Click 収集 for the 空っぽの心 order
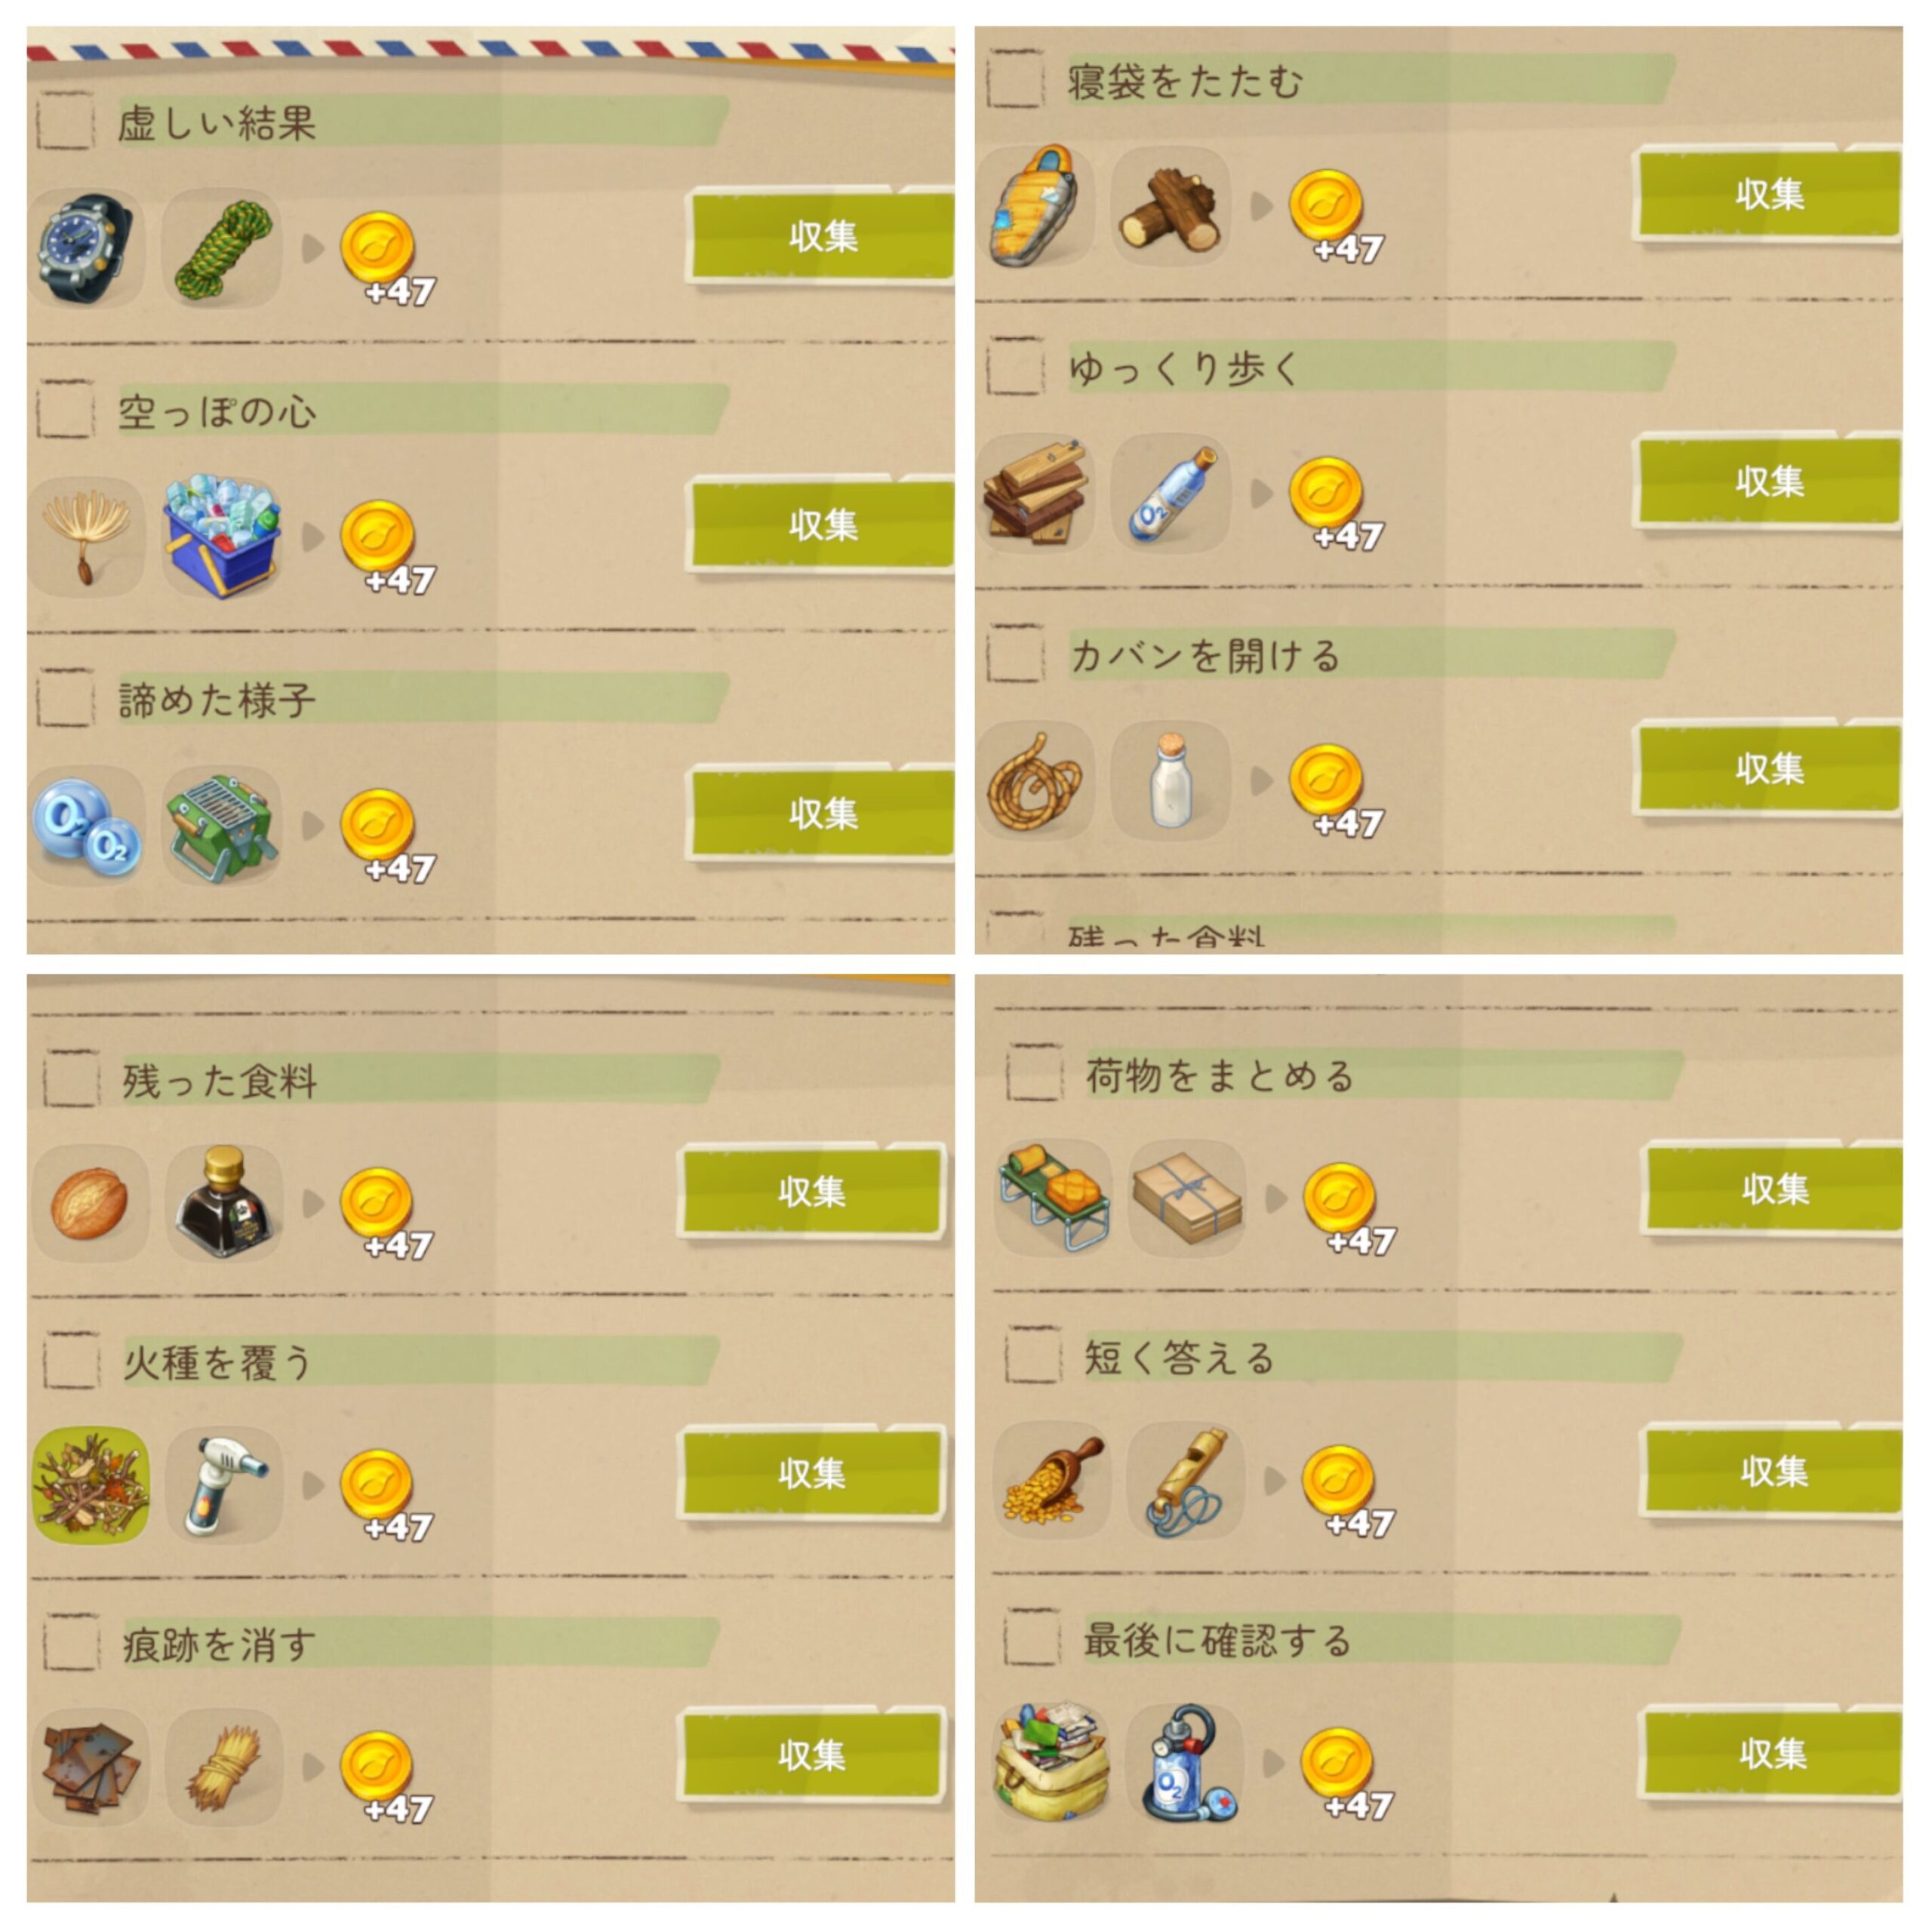1932x1932 pixels. (x=822, y=525)
